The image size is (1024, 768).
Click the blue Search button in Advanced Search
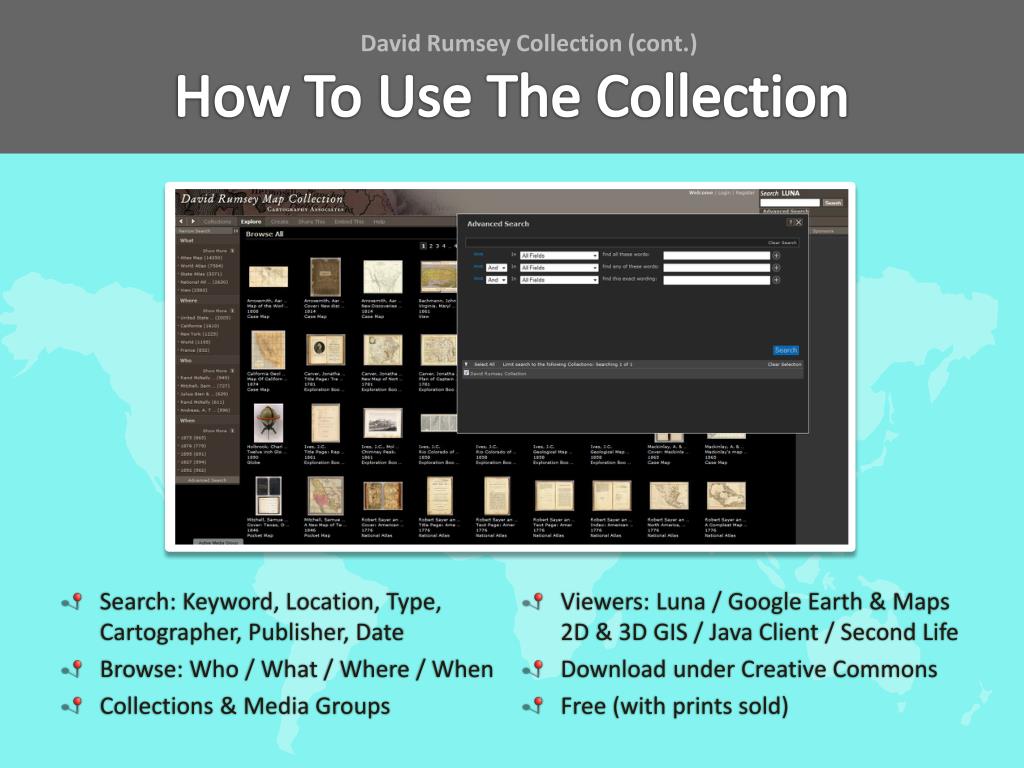pyautogui.click(x=786, y=350)
